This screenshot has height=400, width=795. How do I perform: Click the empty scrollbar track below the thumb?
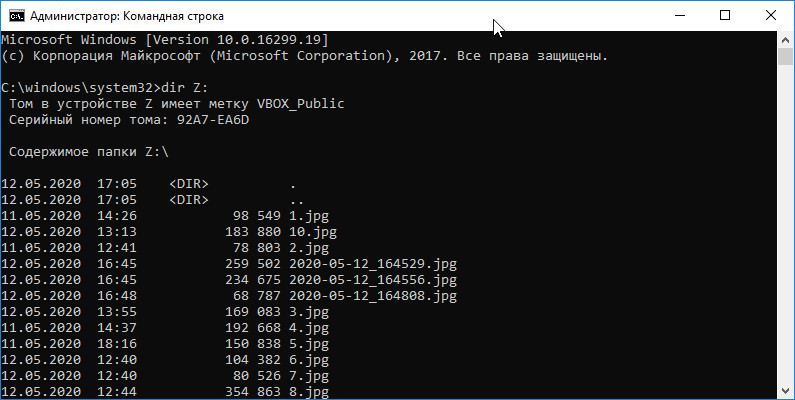[785, 223]
